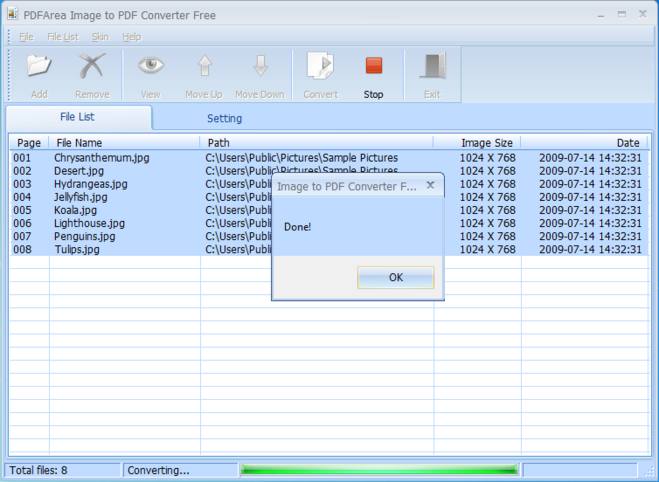Open the Help menu
Screen dimensions: 659x482
coord(132,37)
